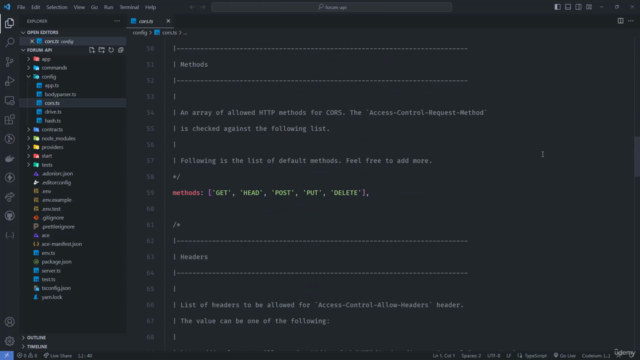Open the Codeium status bar entry

[596, 356]
